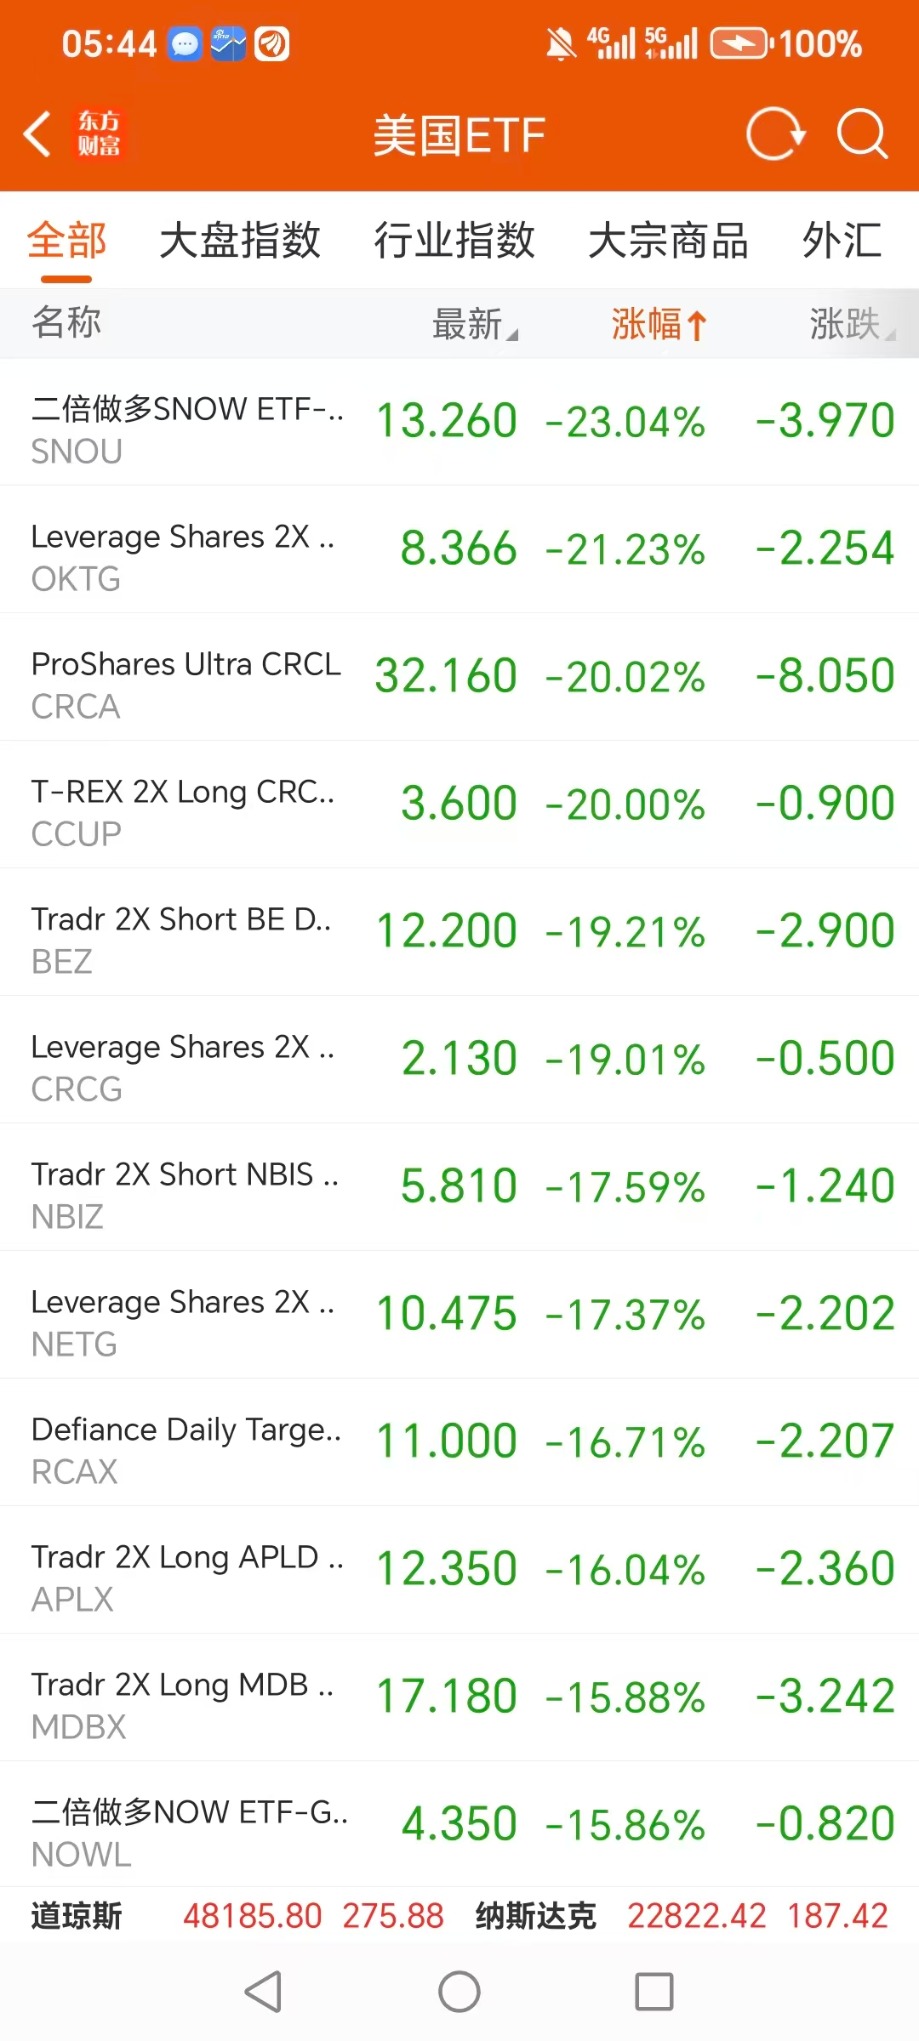Viewport: 919px width, 2041px height.
Task: Tap the Android recent apps square
Action: (x=654, y=1991)
